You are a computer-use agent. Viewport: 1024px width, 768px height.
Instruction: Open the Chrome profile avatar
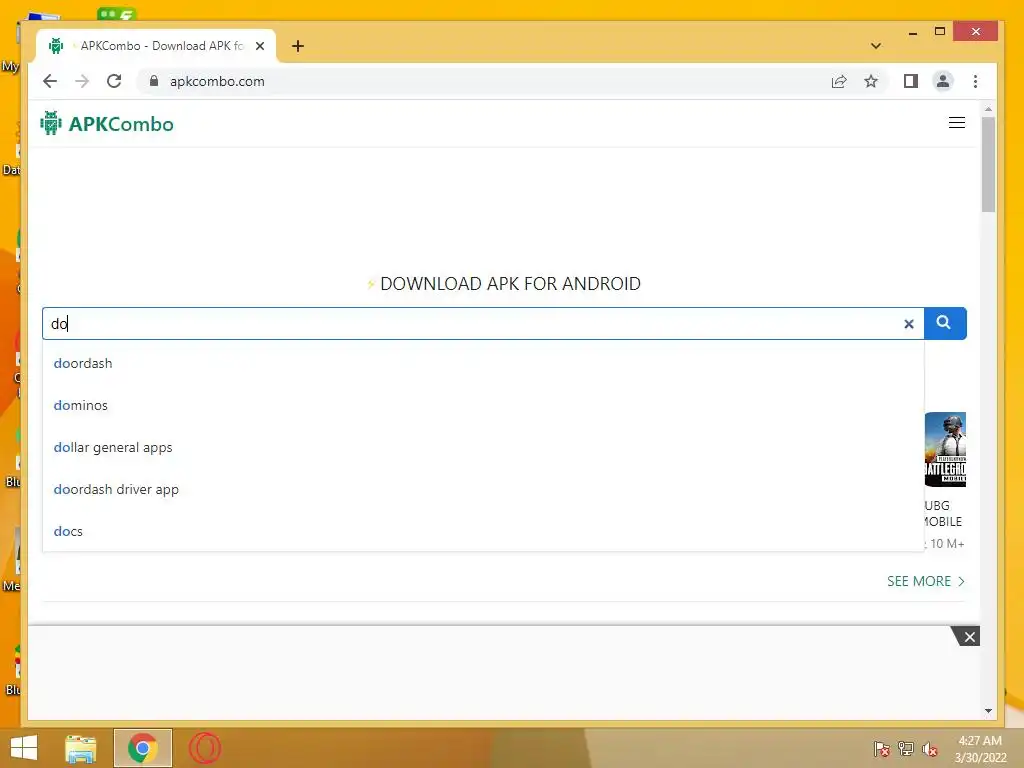[943, 81]
